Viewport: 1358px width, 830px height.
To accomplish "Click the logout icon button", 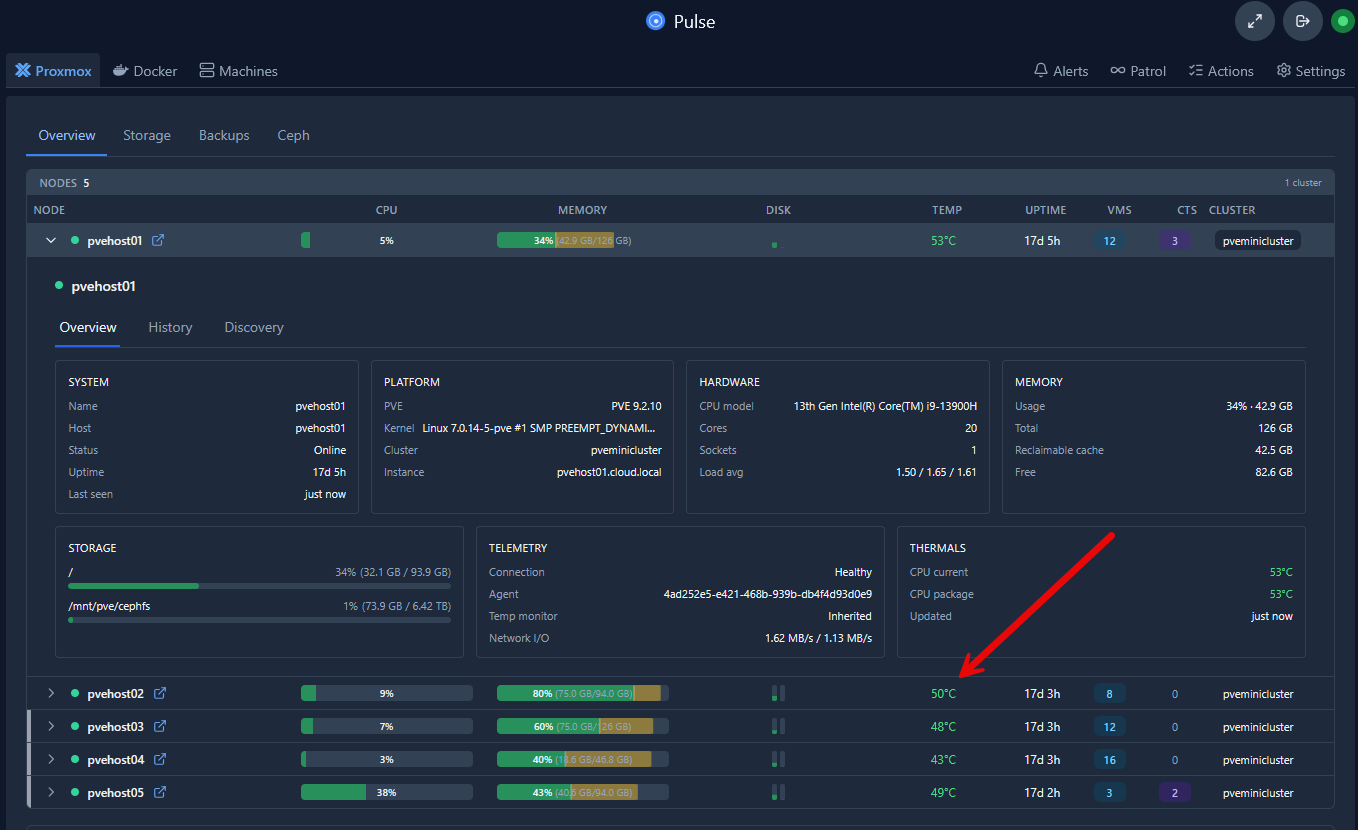I will coord(1303,21).
